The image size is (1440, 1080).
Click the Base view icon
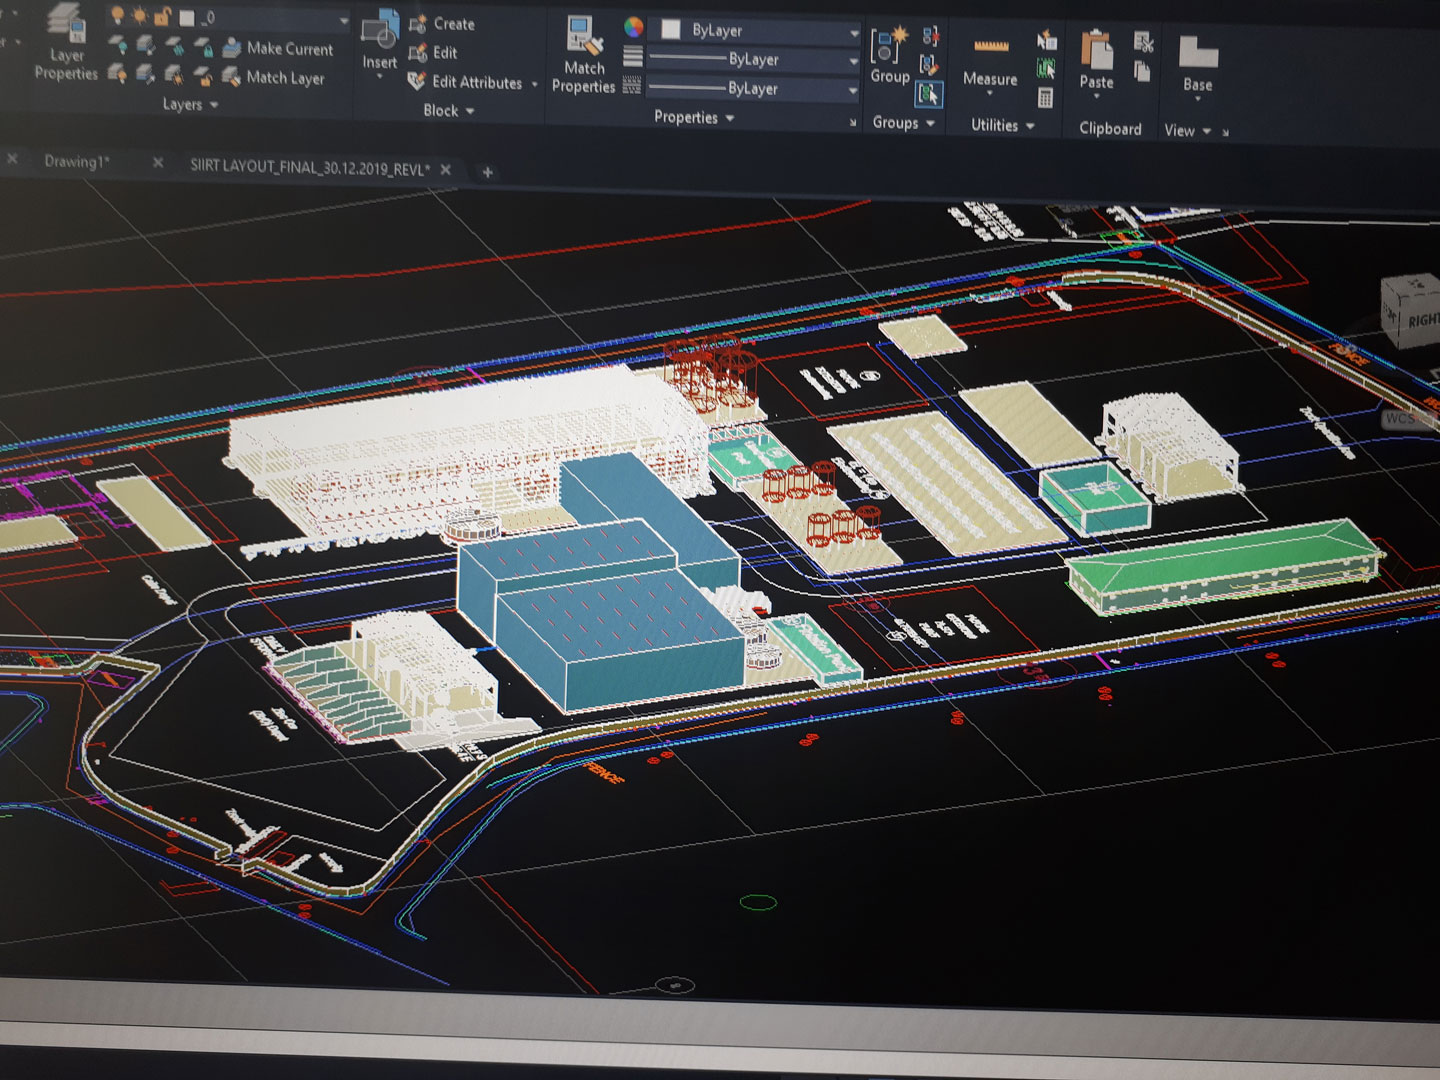(1197, 52)
